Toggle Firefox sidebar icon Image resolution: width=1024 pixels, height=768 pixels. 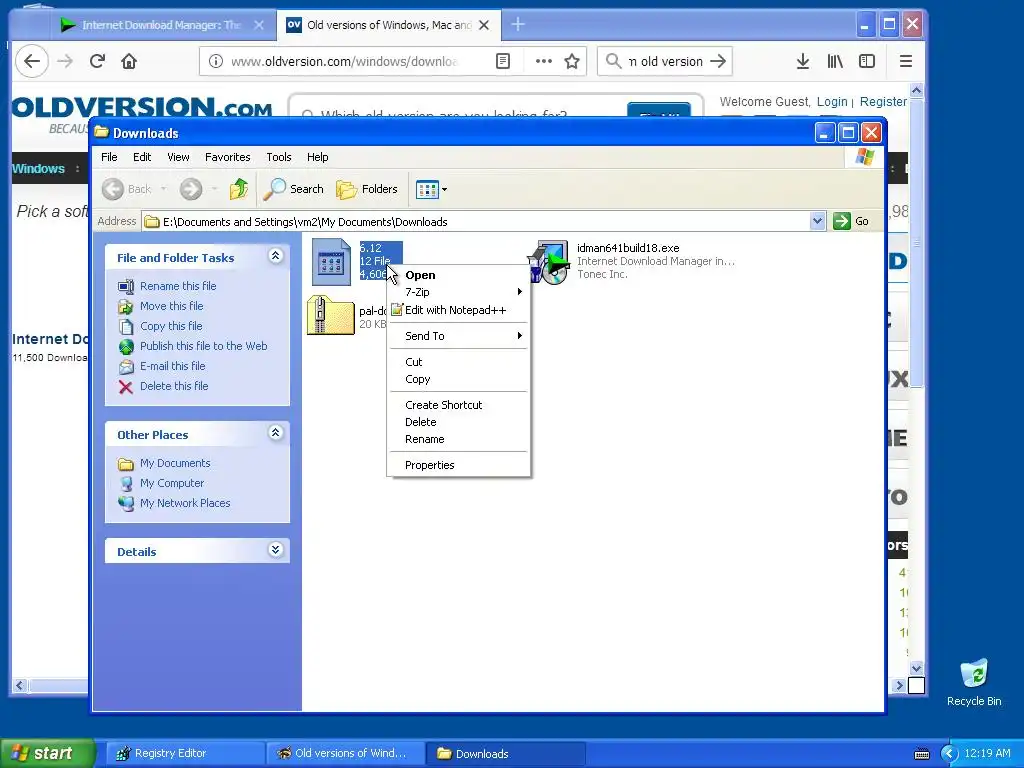pos(867,61)
